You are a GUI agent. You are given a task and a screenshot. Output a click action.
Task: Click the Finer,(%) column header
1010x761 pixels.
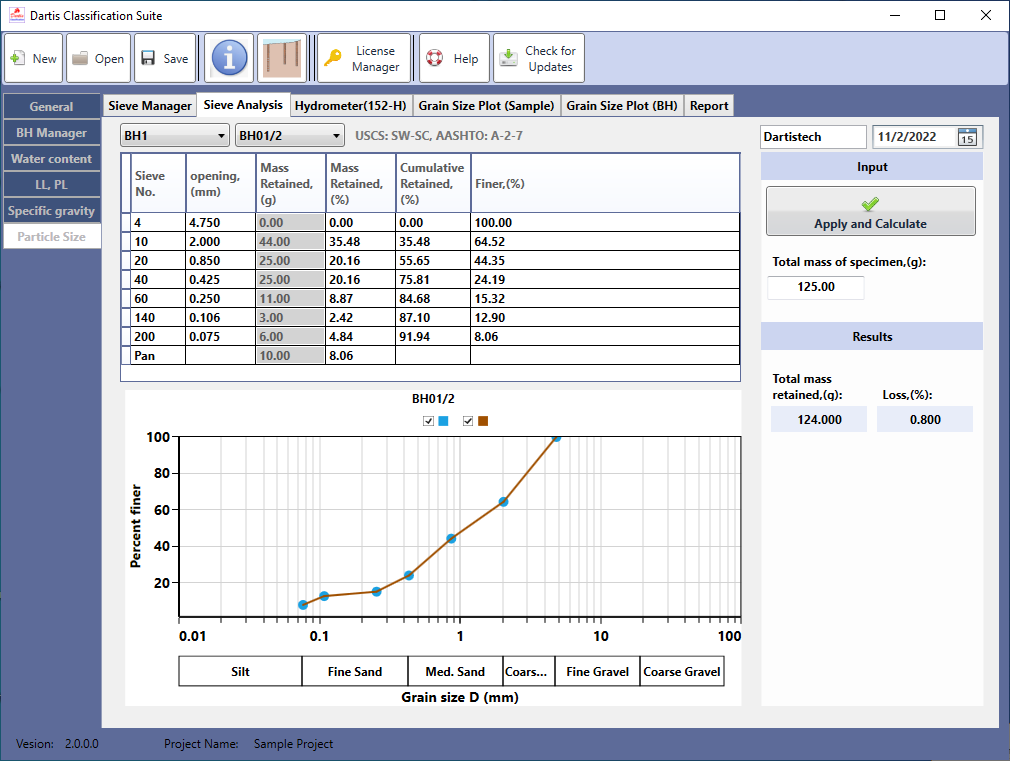click(x=605, y=184)
